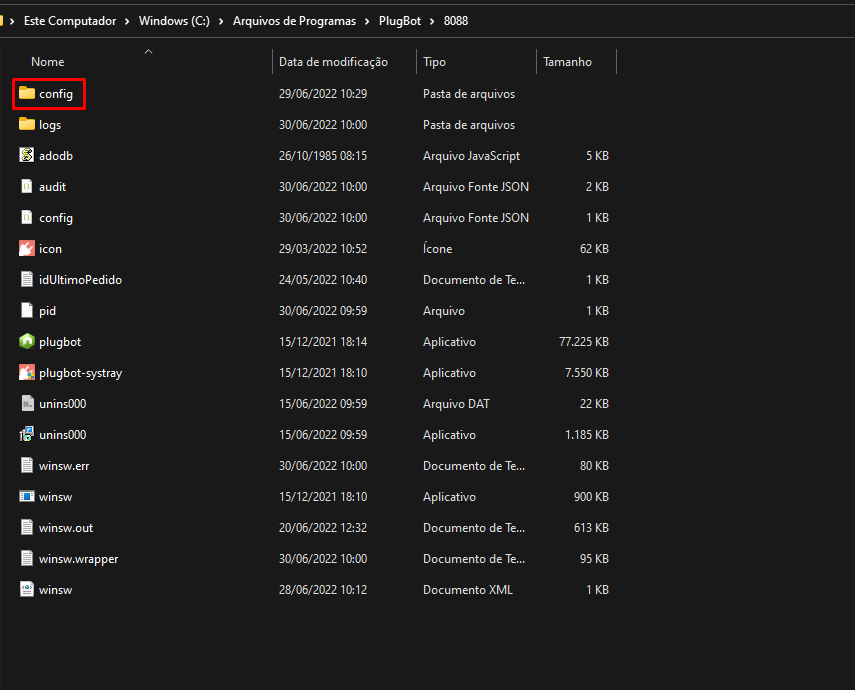Click the Ícone type cell
855x690 pixels.
pyautogui.click(x=437, y=249)
